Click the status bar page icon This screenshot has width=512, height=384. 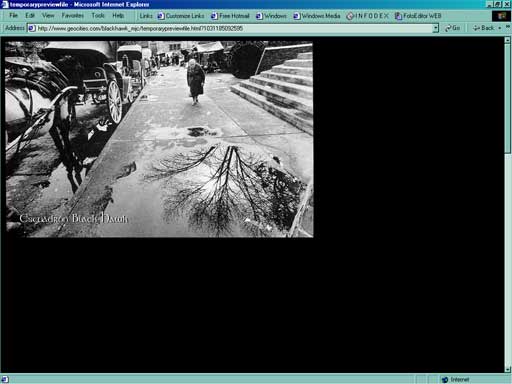click(5, 379)
